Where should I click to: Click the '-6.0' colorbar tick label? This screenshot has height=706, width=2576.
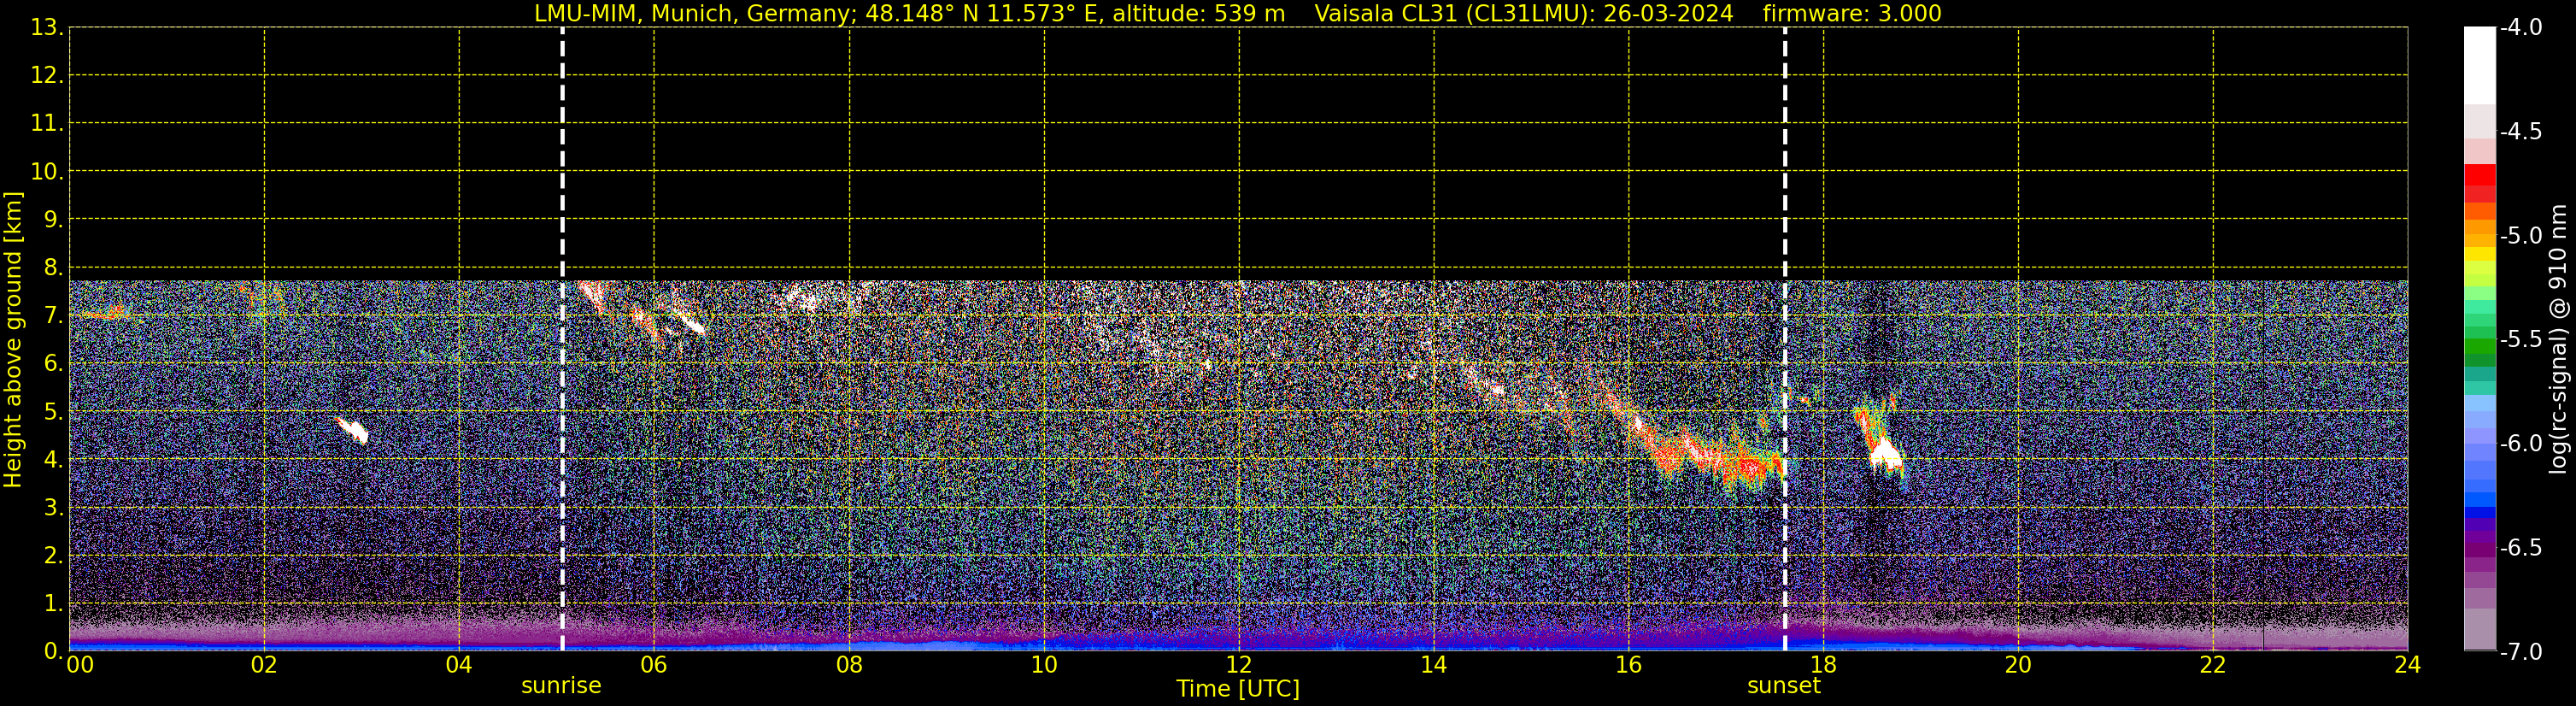pos(2520,443)
